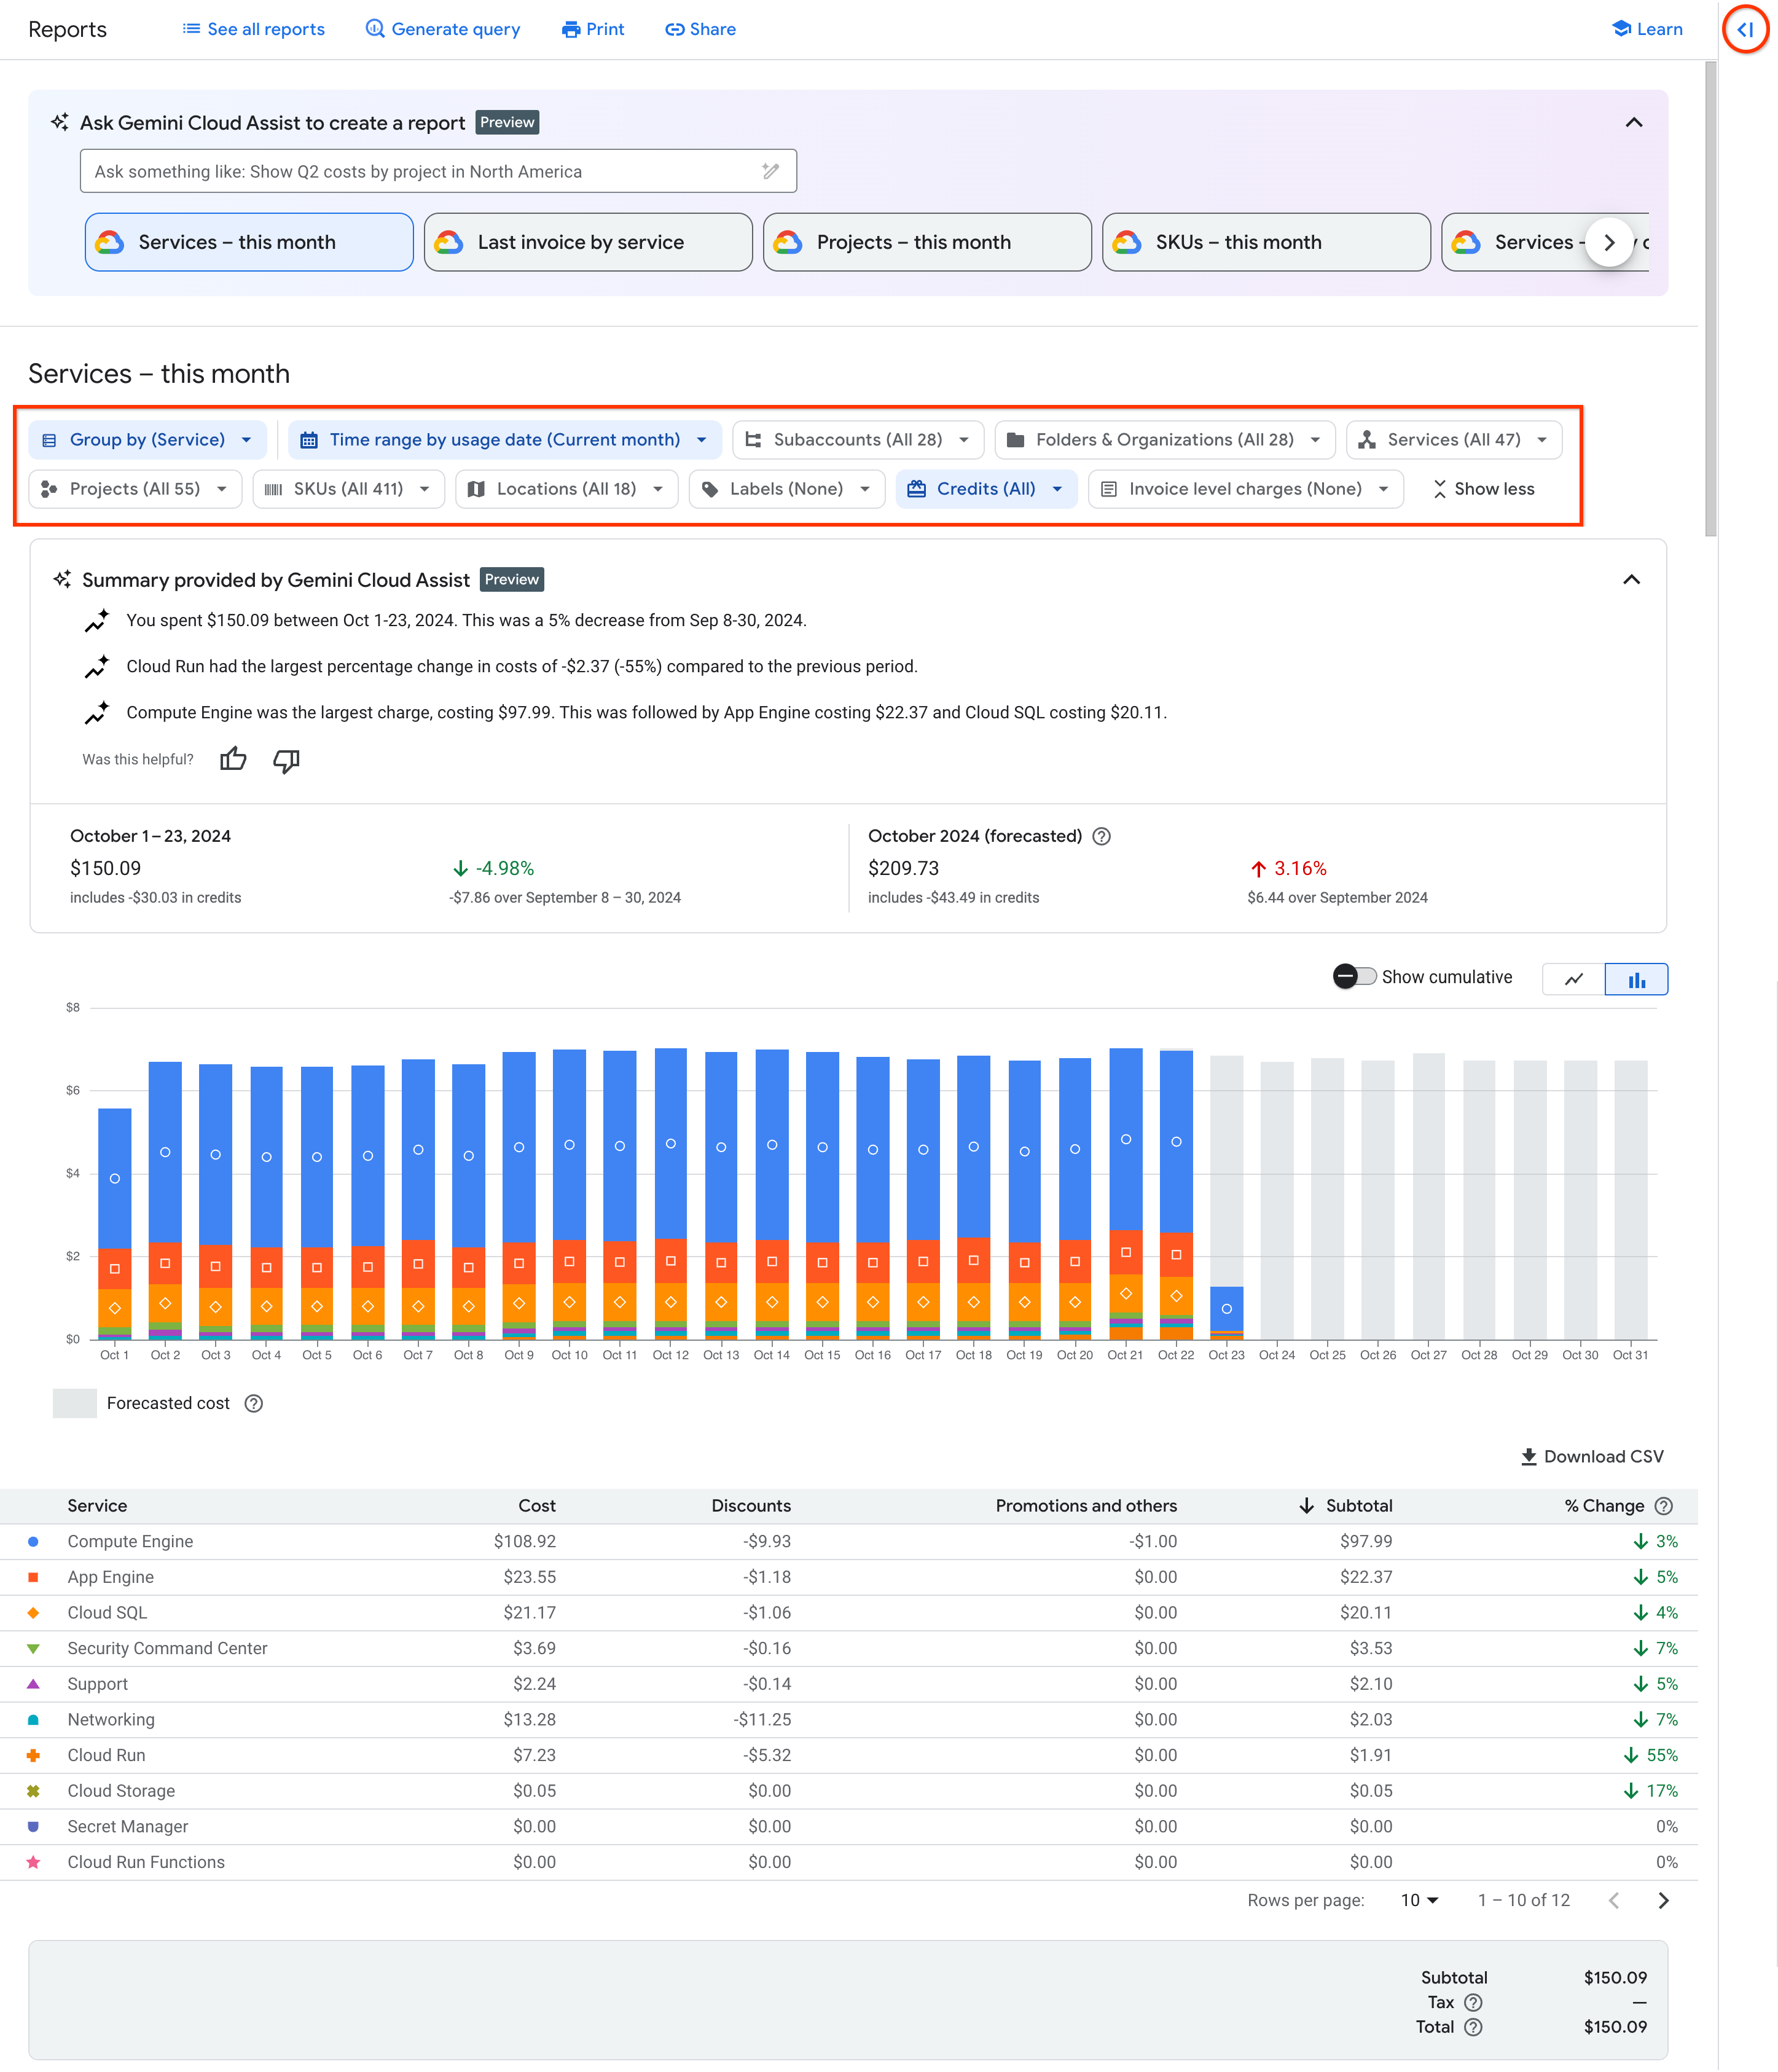Open the Projects (All 55) filter
This screenshot has height=2072, width=1778.
[x=135, y=488]
